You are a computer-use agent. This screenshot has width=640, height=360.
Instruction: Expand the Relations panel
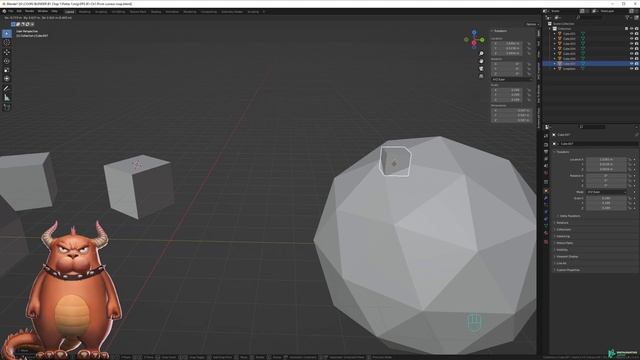[562, 223]
